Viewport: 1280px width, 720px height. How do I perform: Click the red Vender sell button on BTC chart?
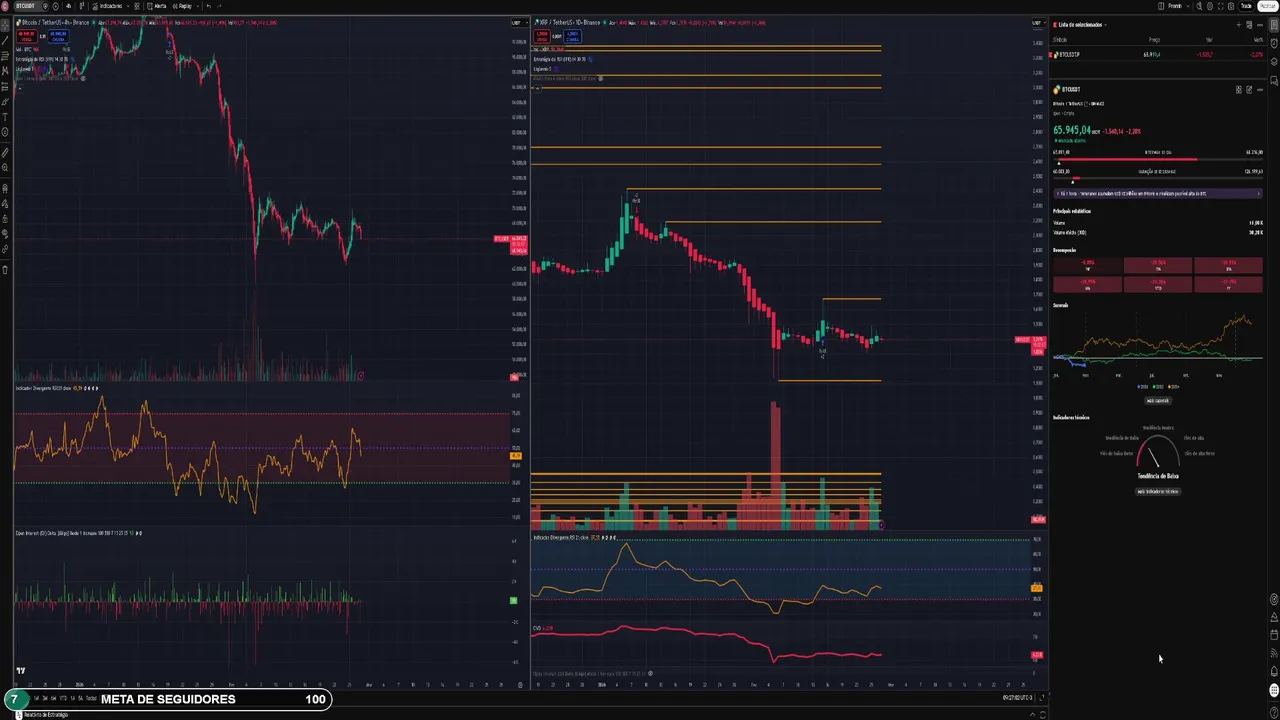27,36
